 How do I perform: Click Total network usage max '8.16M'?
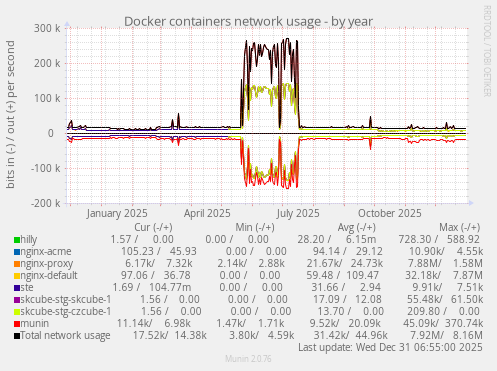(x=468, y=335)
